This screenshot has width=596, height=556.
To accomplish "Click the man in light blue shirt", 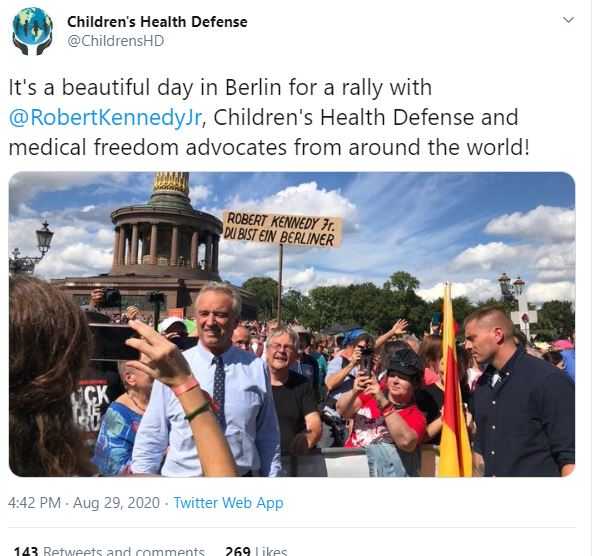I will [211, 380].
